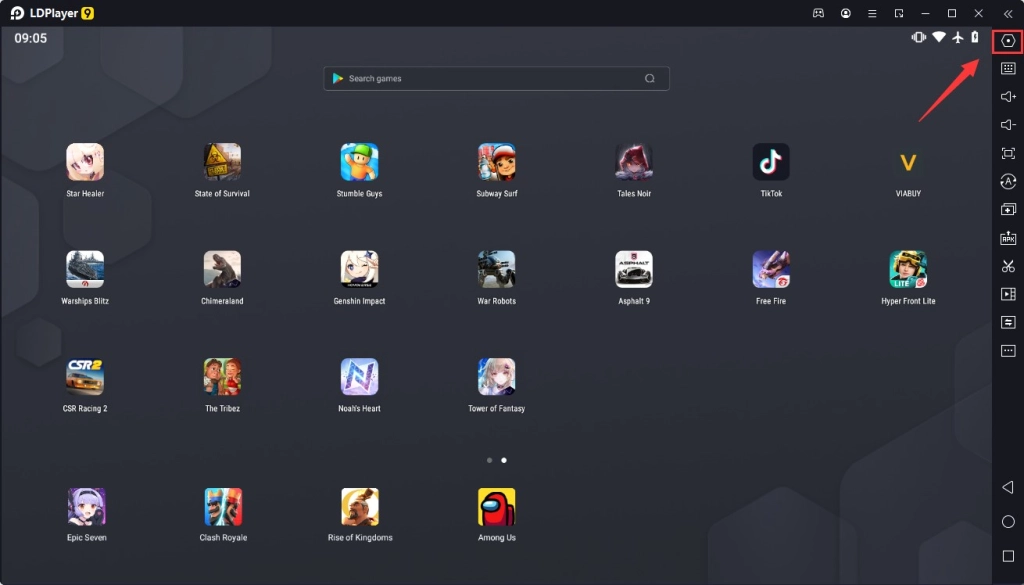Open the operation recorder (A) icon

point(1008,182)
